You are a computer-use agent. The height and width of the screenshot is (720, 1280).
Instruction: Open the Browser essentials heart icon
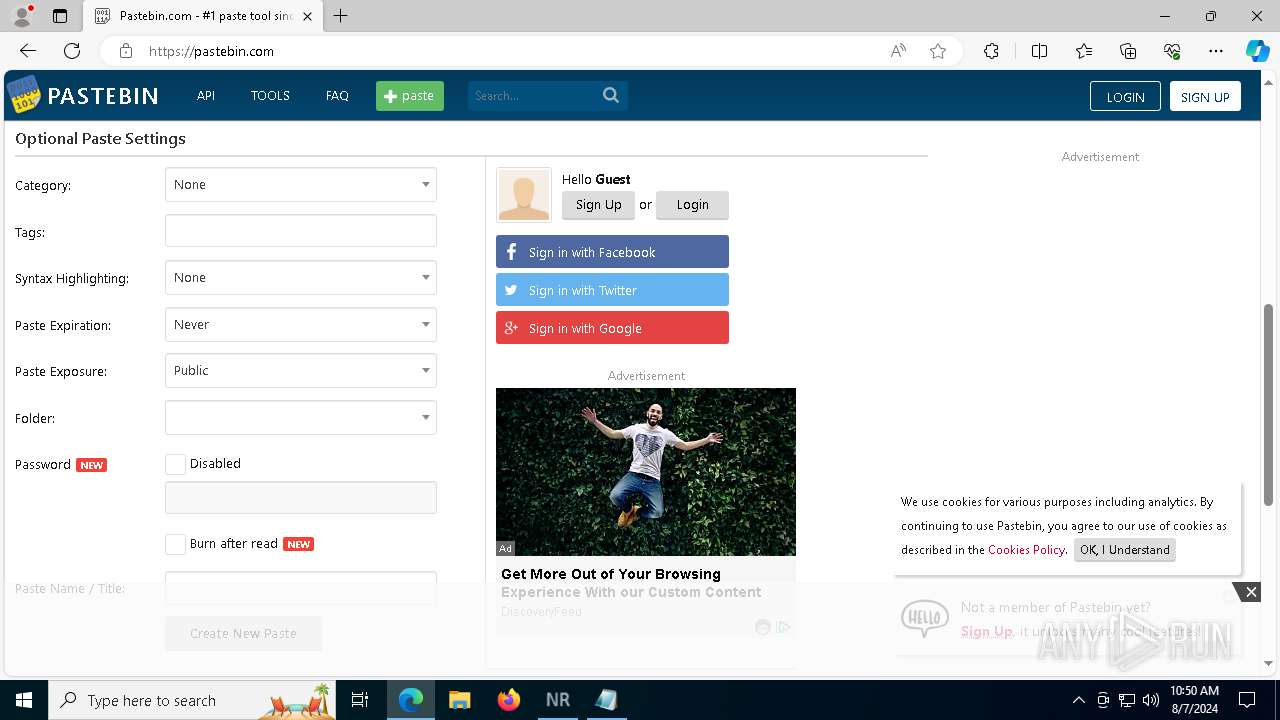click(x=1172, y=51)
